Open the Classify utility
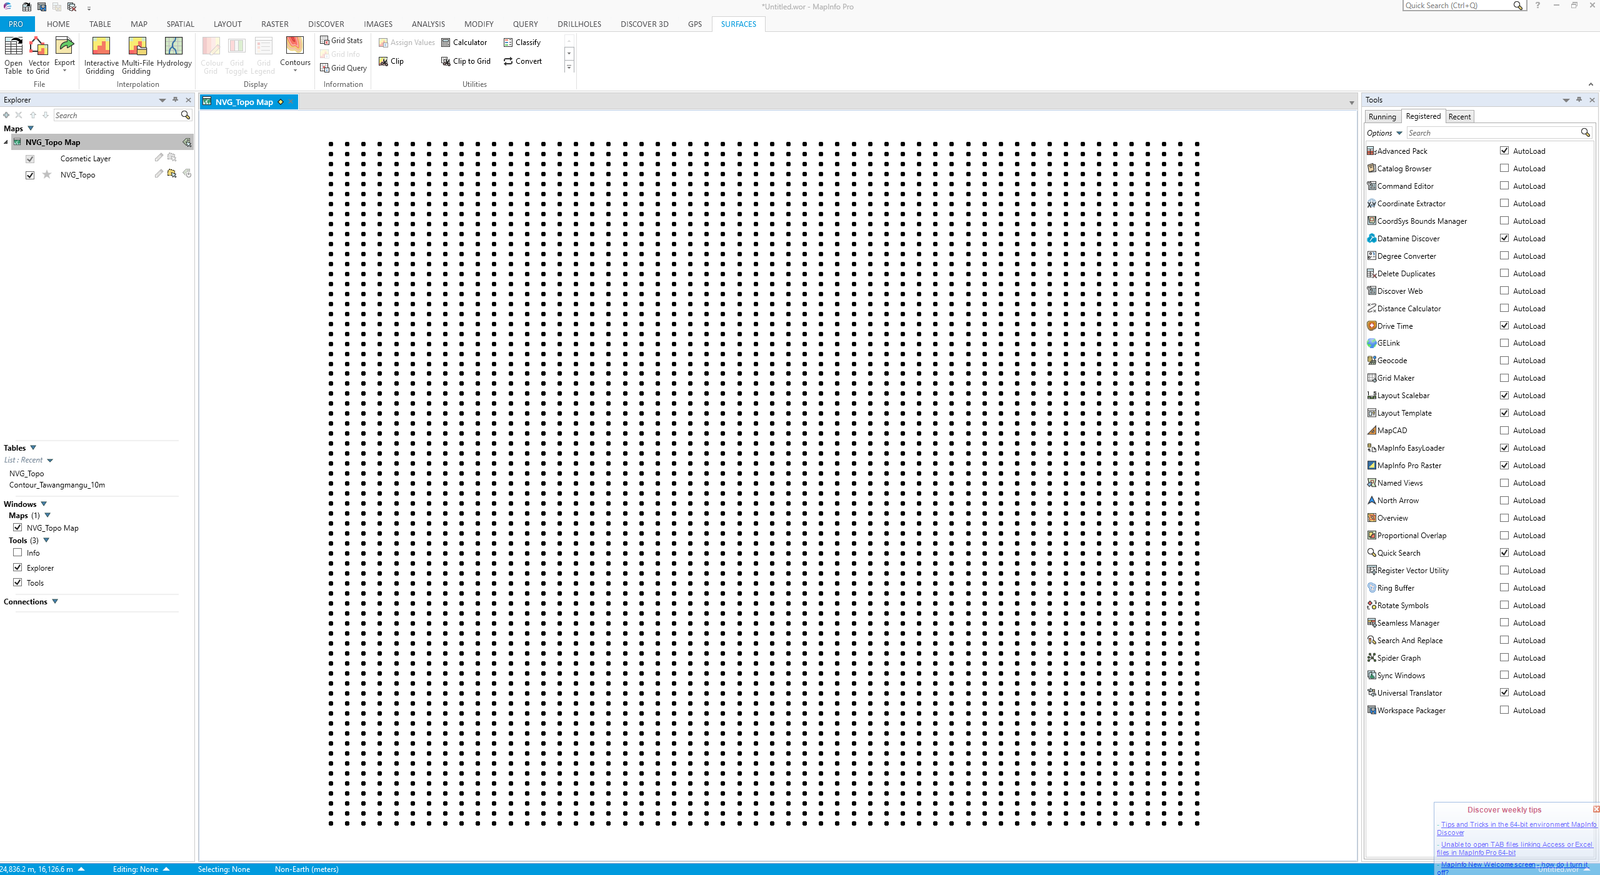This screenshot has height=875, width=1600. [x=522, y=42]
